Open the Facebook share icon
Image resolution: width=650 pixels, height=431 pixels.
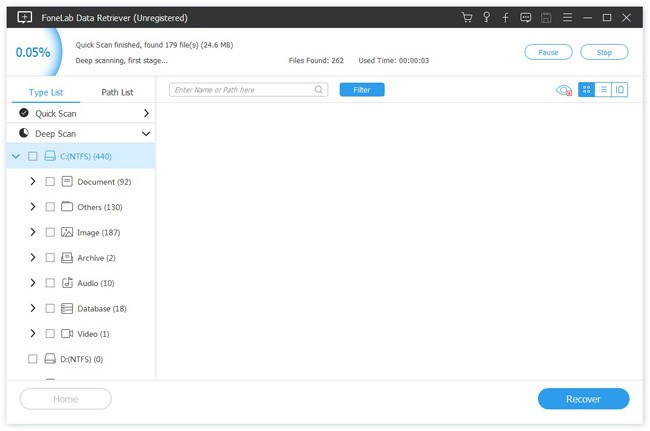click(x=505, y=17)
